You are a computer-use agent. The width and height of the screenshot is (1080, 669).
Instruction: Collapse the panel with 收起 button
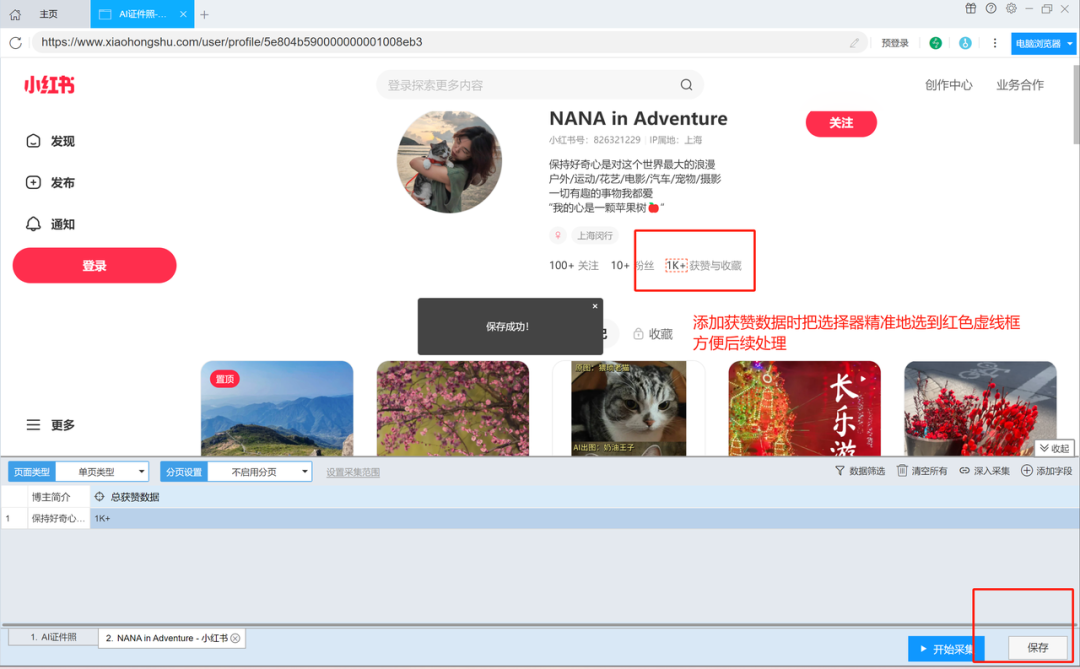[1055, 449]
